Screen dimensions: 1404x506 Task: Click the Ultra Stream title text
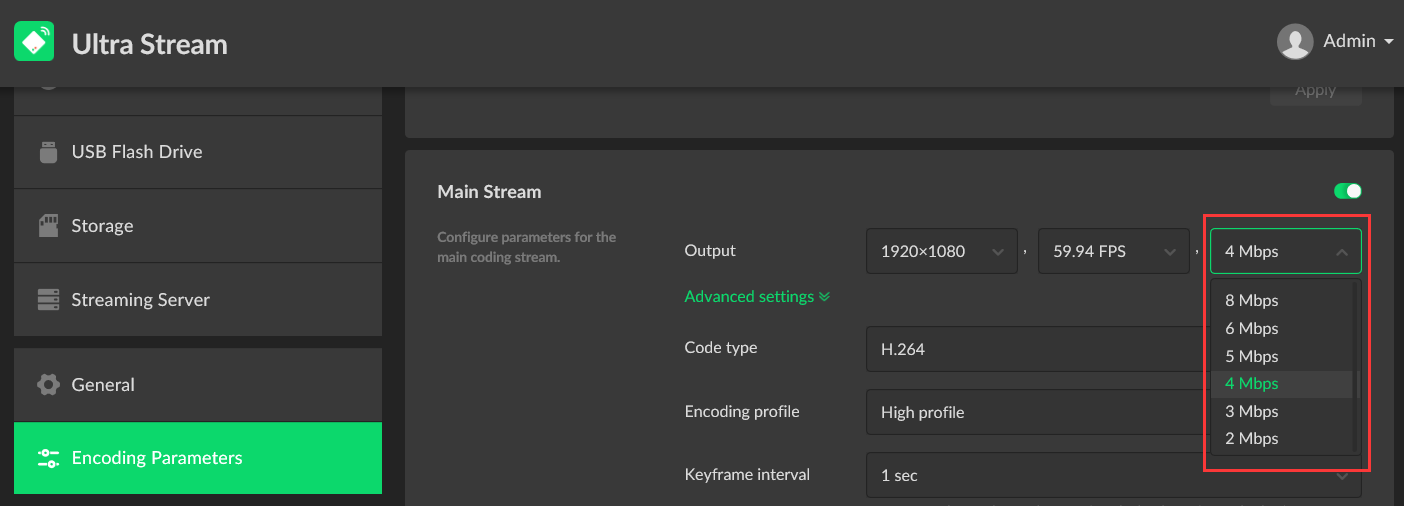point(150,44)
